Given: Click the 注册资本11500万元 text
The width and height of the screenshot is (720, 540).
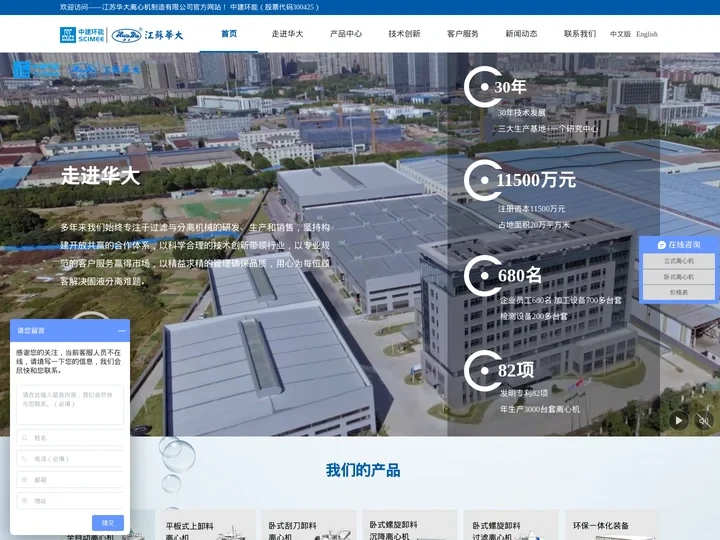Looking at the screenshot, I should click(x=531, y=208).
